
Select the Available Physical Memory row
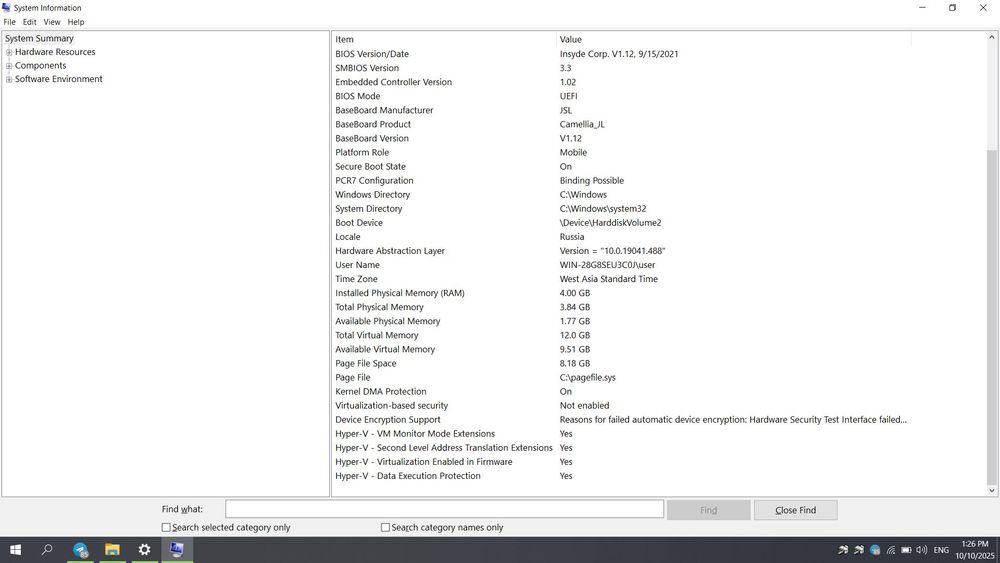click(x=622, y=321)
